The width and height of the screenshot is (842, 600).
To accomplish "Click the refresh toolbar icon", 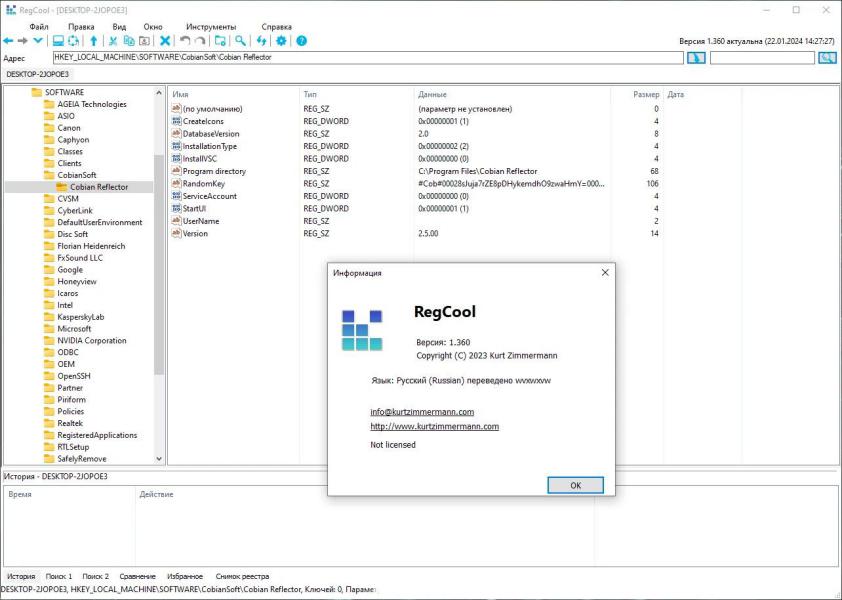I will click(x=74, y=41).
